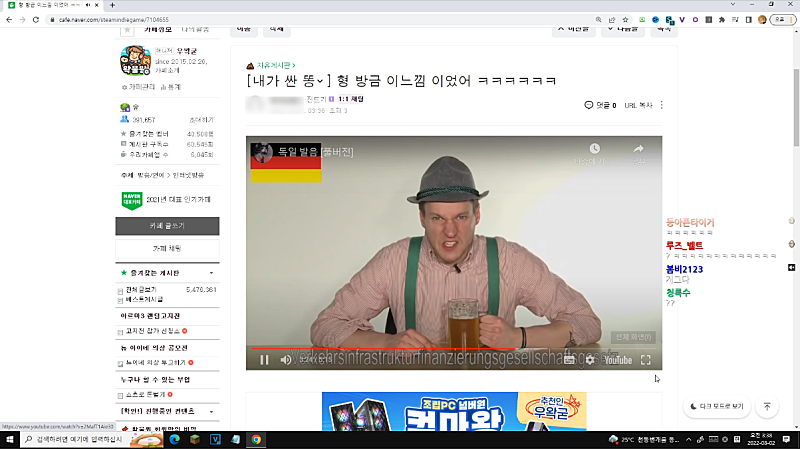Open the 자유게시판 breadcrumb link
Screen dimensions: 800x449
click(x=275, y=65)
